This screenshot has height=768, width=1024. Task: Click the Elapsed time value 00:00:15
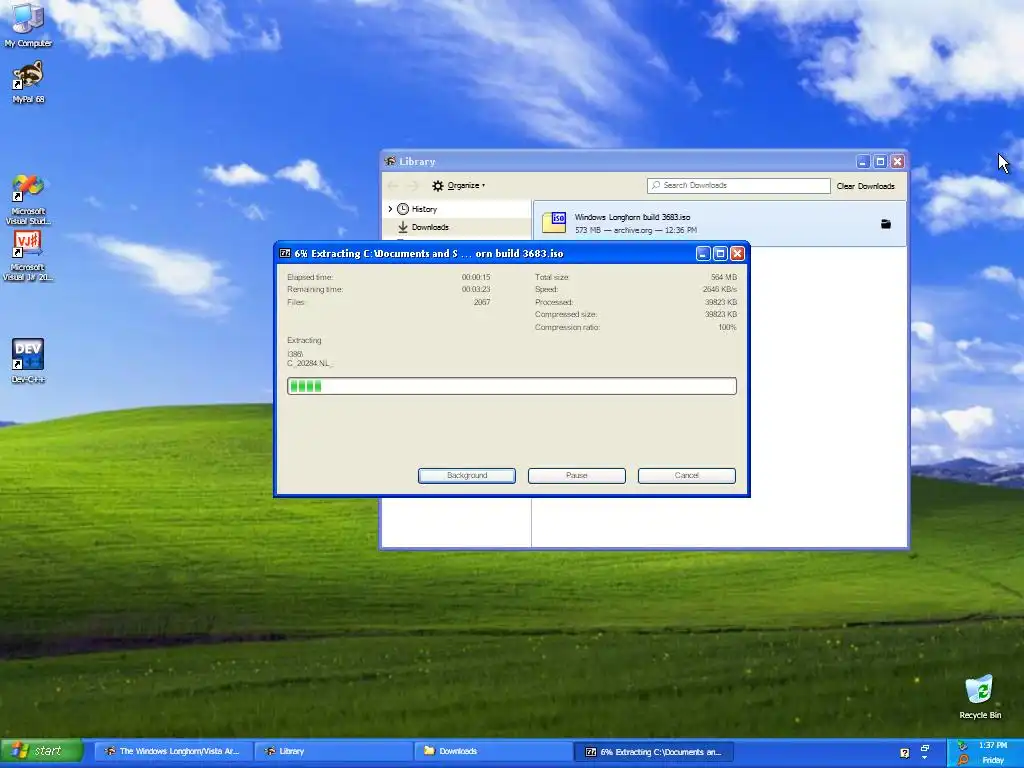pyautogui.click(x=475, y=277)
